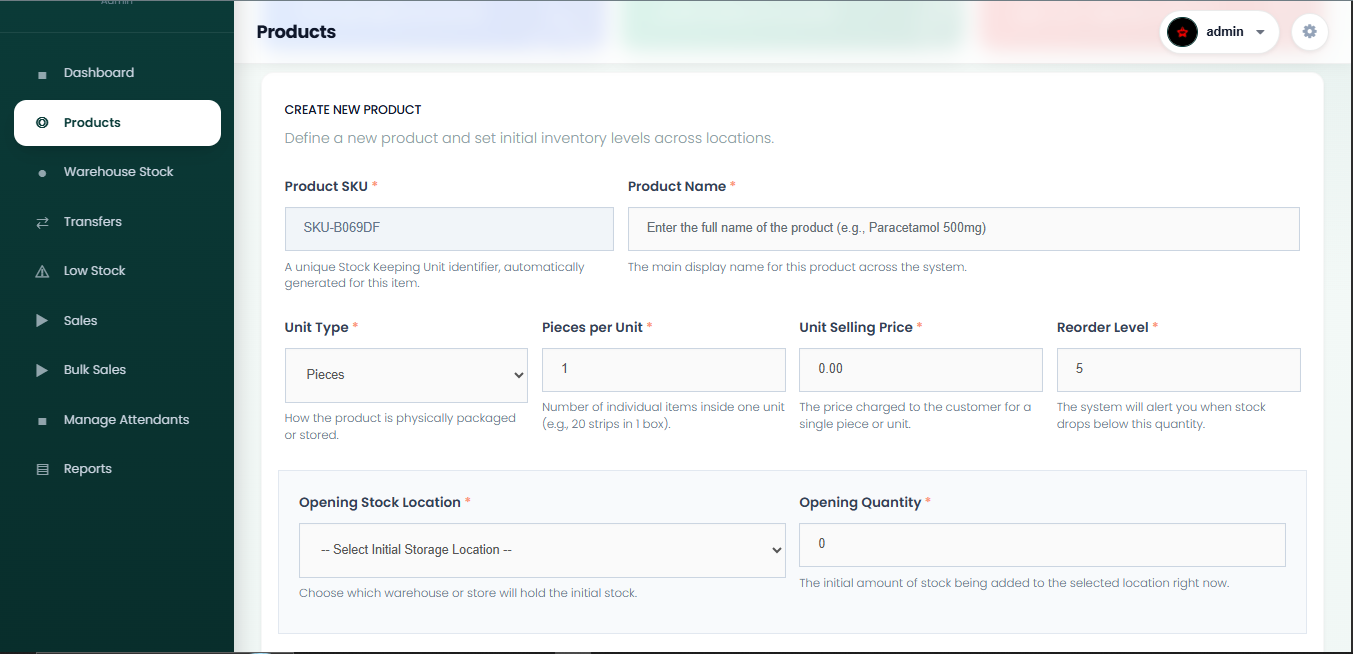Open the Unit Type dropdown
Screen dimensions: 1353x654
click(x=406, y=375)
